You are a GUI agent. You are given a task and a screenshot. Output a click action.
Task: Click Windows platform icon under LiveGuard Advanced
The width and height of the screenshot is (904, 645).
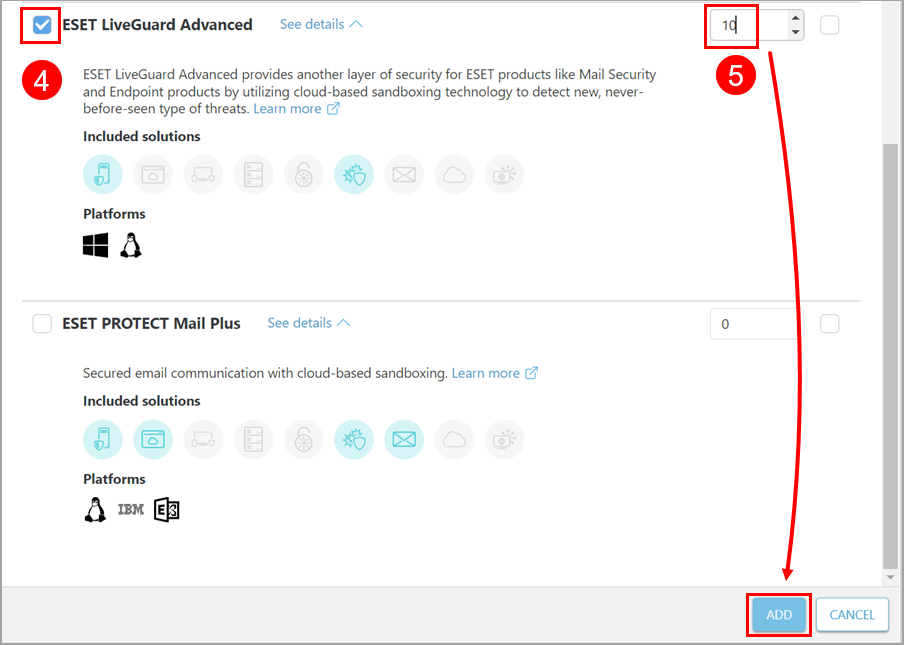[95, 246]
